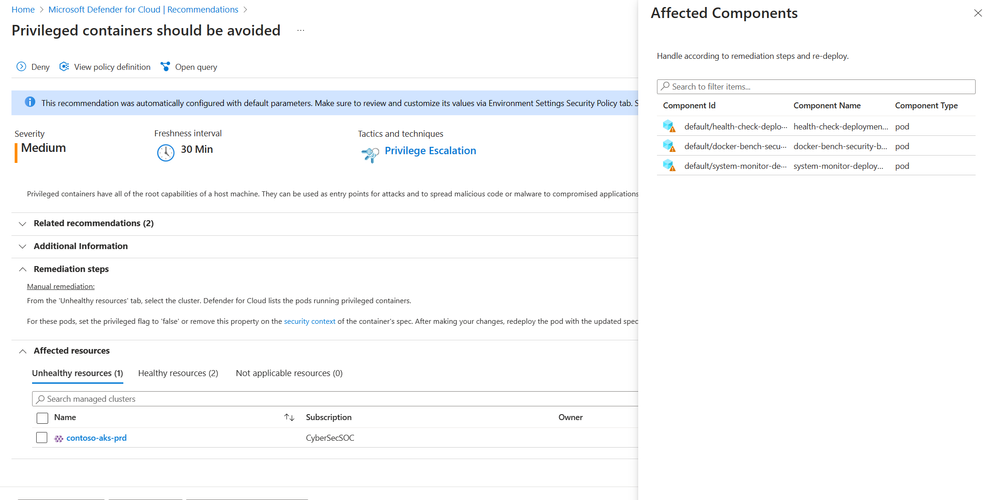
Task: Click the Freshness interval clock icon
Action: [166, 153]
